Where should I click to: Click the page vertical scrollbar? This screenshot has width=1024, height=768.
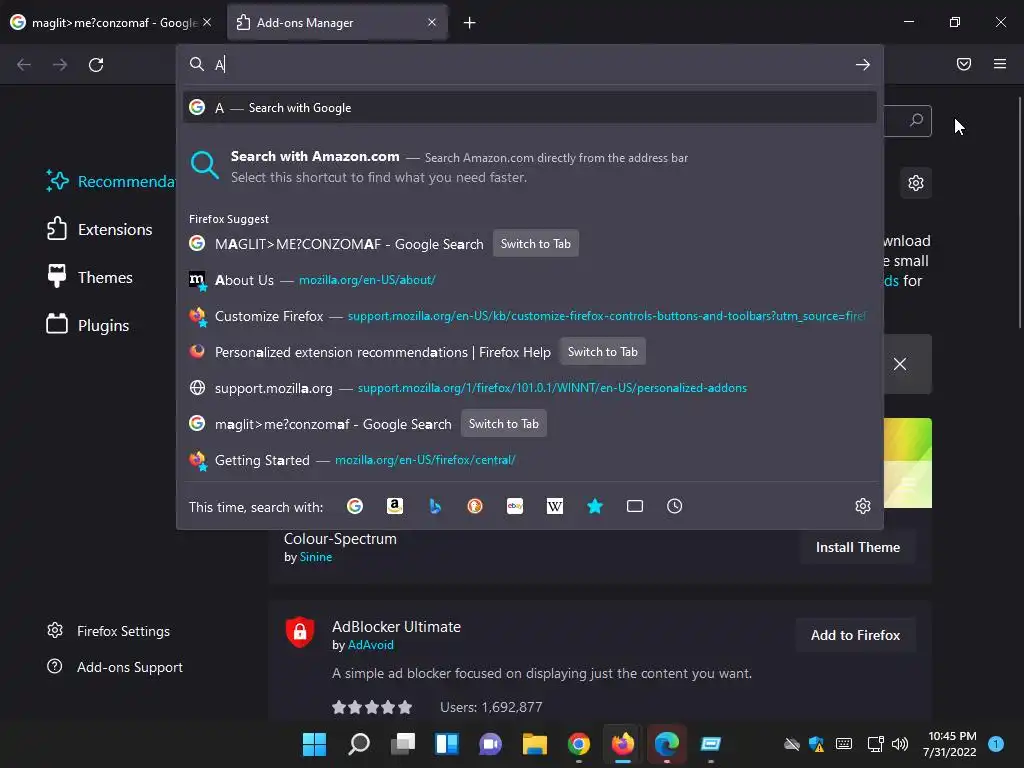[1020, 212]
